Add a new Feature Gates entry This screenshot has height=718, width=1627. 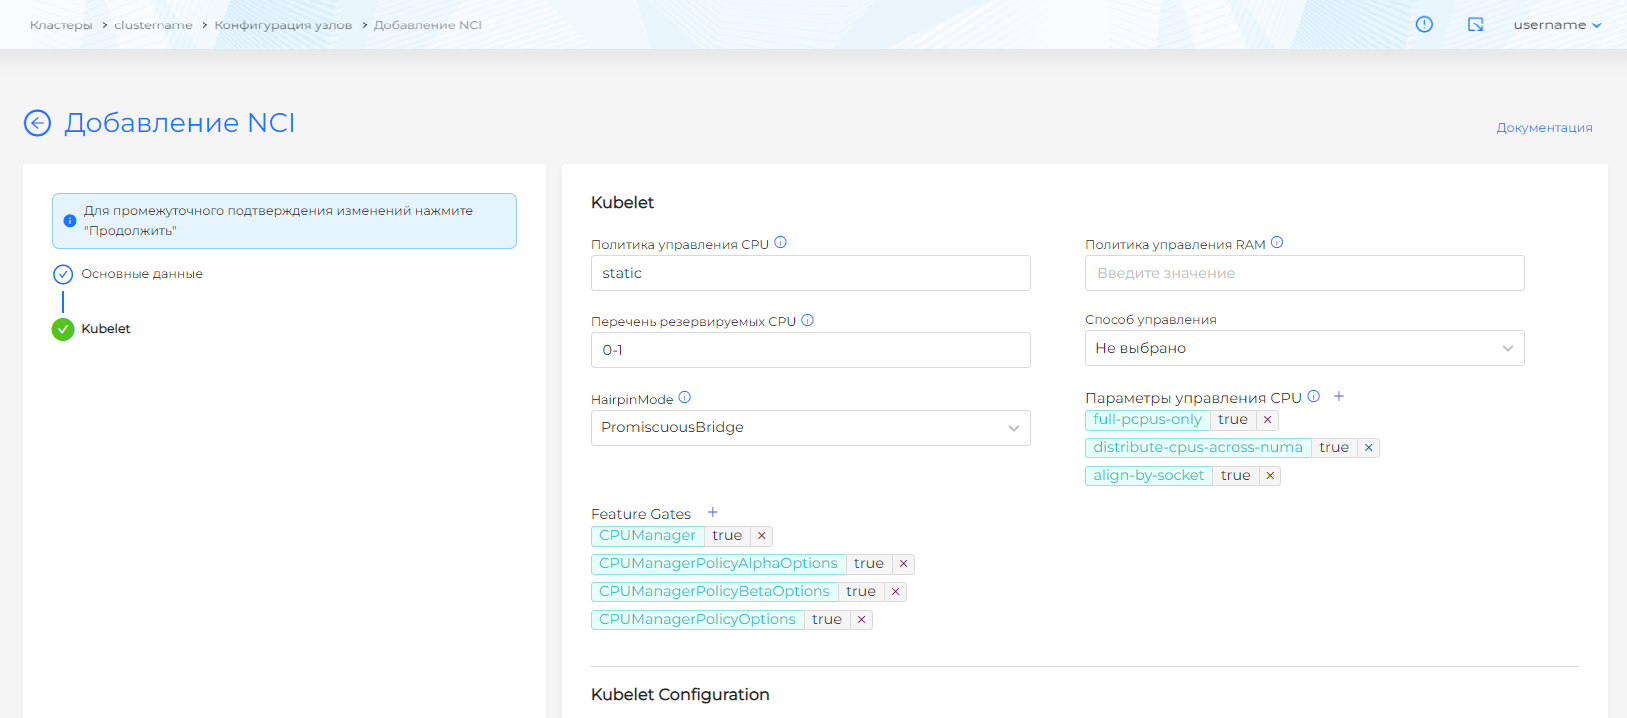tap(713, 513)
